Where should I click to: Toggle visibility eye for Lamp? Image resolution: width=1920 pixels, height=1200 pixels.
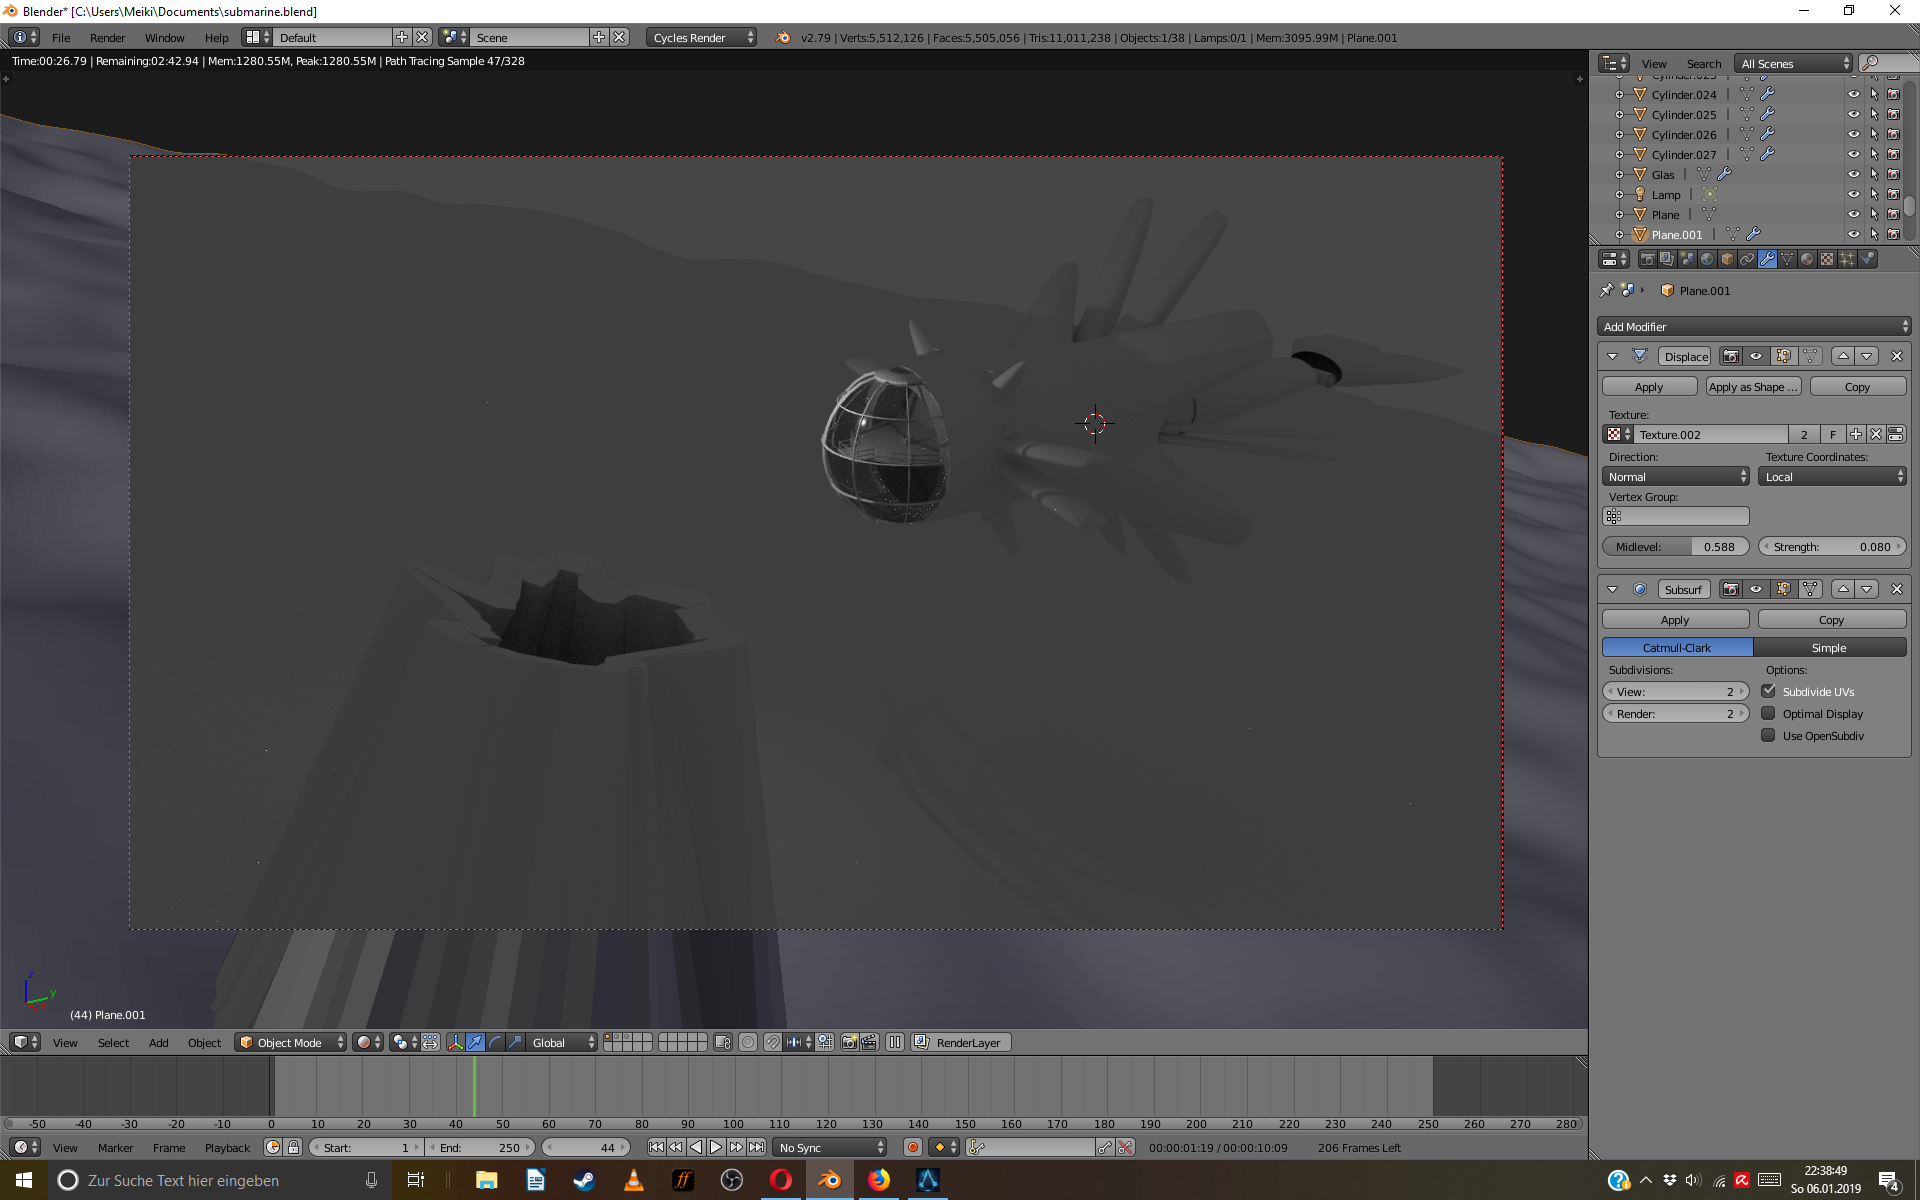click(1853, 194)
